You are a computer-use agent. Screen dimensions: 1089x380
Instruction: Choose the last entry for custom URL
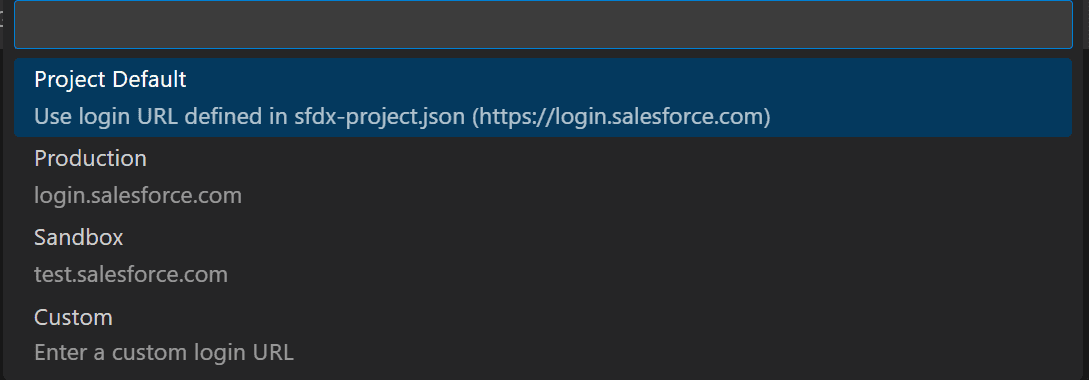coord(543,335)
